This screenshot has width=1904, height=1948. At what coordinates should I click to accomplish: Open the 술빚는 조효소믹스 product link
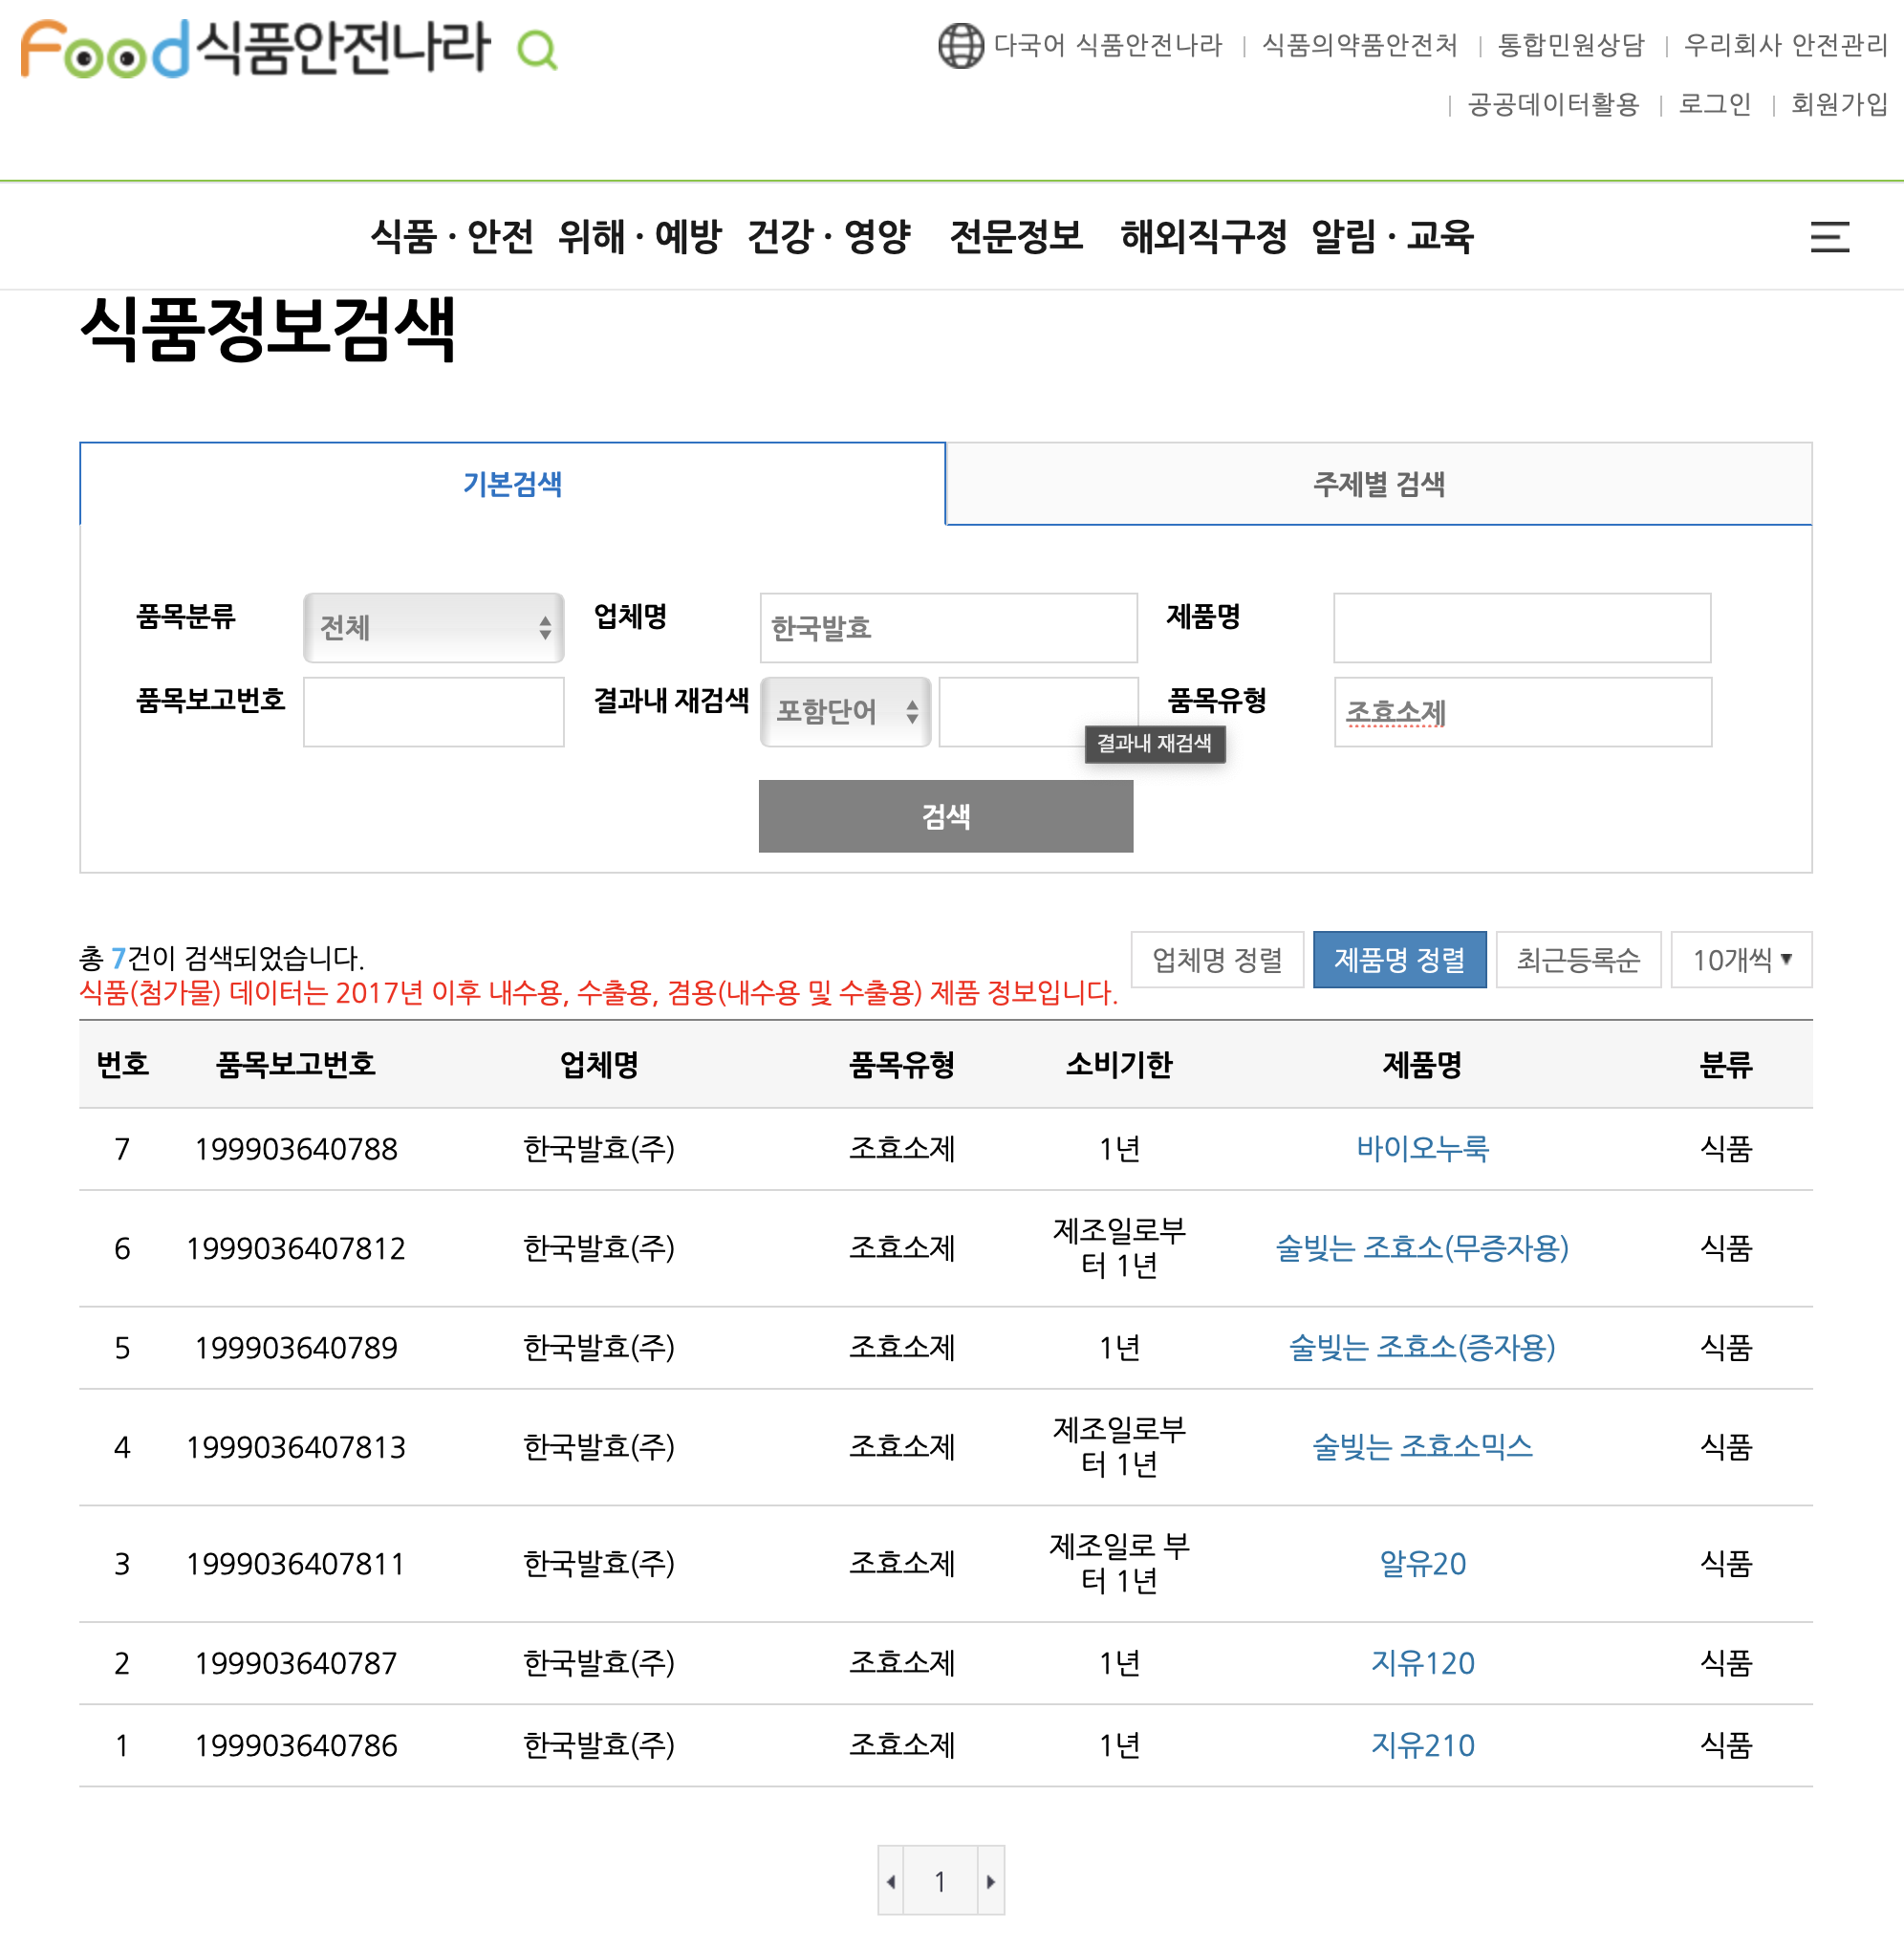1421,1446
